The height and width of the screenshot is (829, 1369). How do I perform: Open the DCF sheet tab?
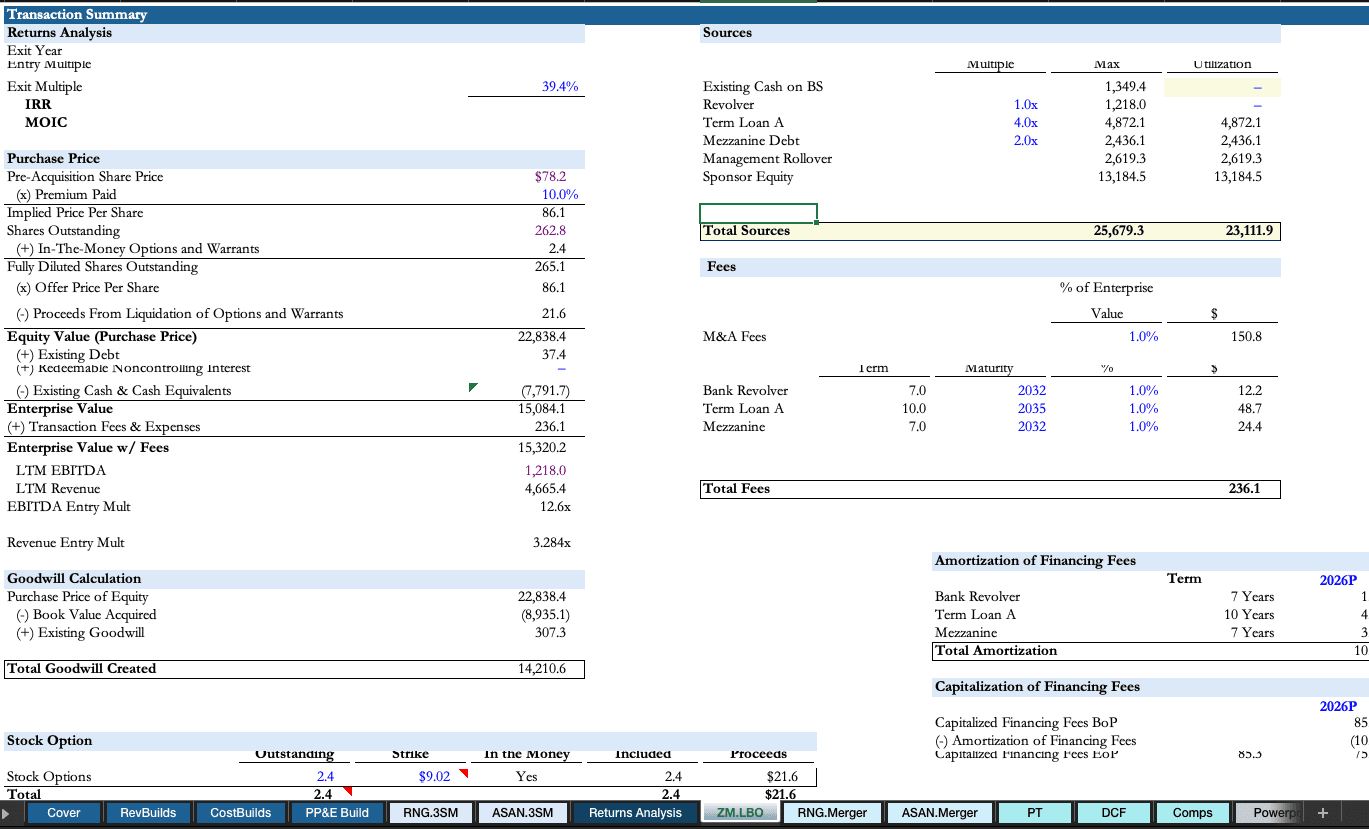tap(1113, 813)
